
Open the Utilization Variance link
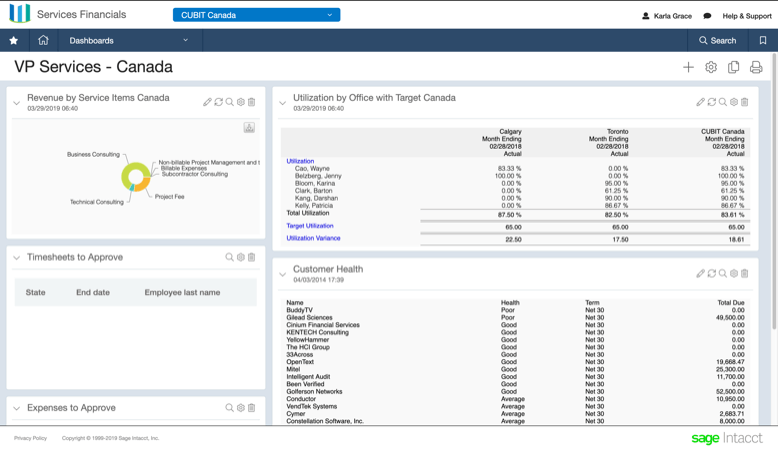coord(313,239)
